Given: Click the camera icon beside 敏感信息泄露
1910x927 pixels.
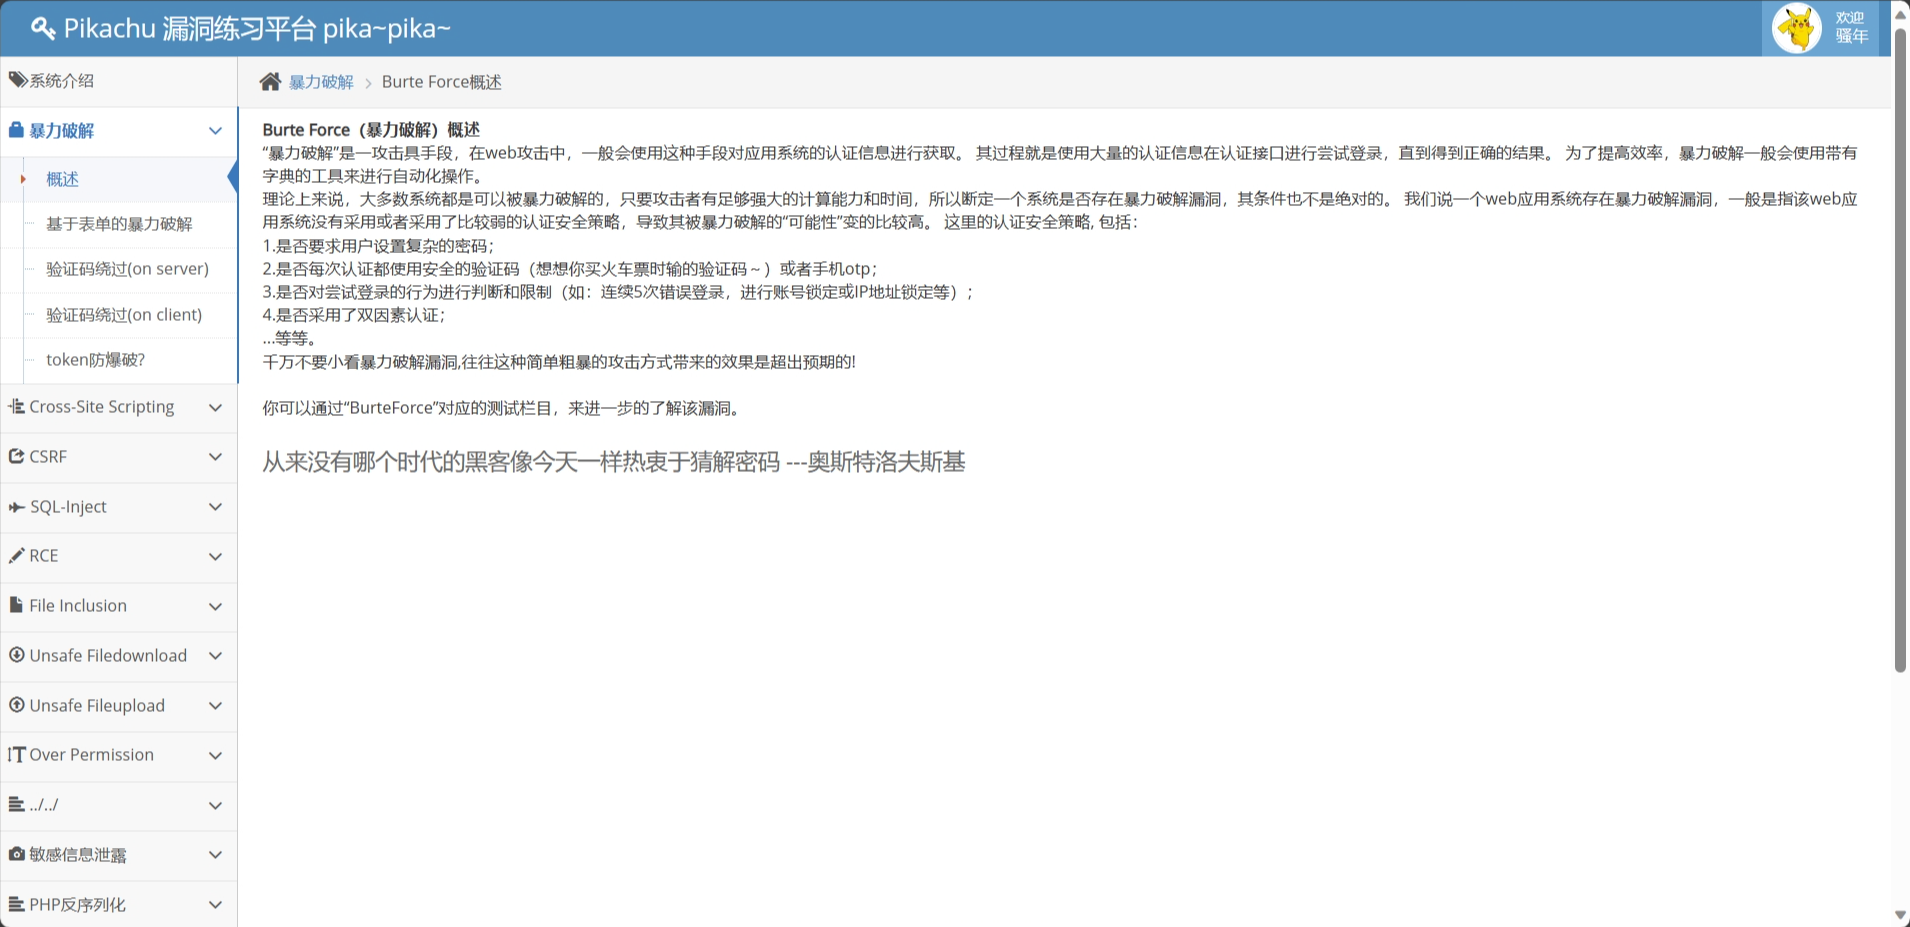Looking at the screenshot, I should click(16, 854).
